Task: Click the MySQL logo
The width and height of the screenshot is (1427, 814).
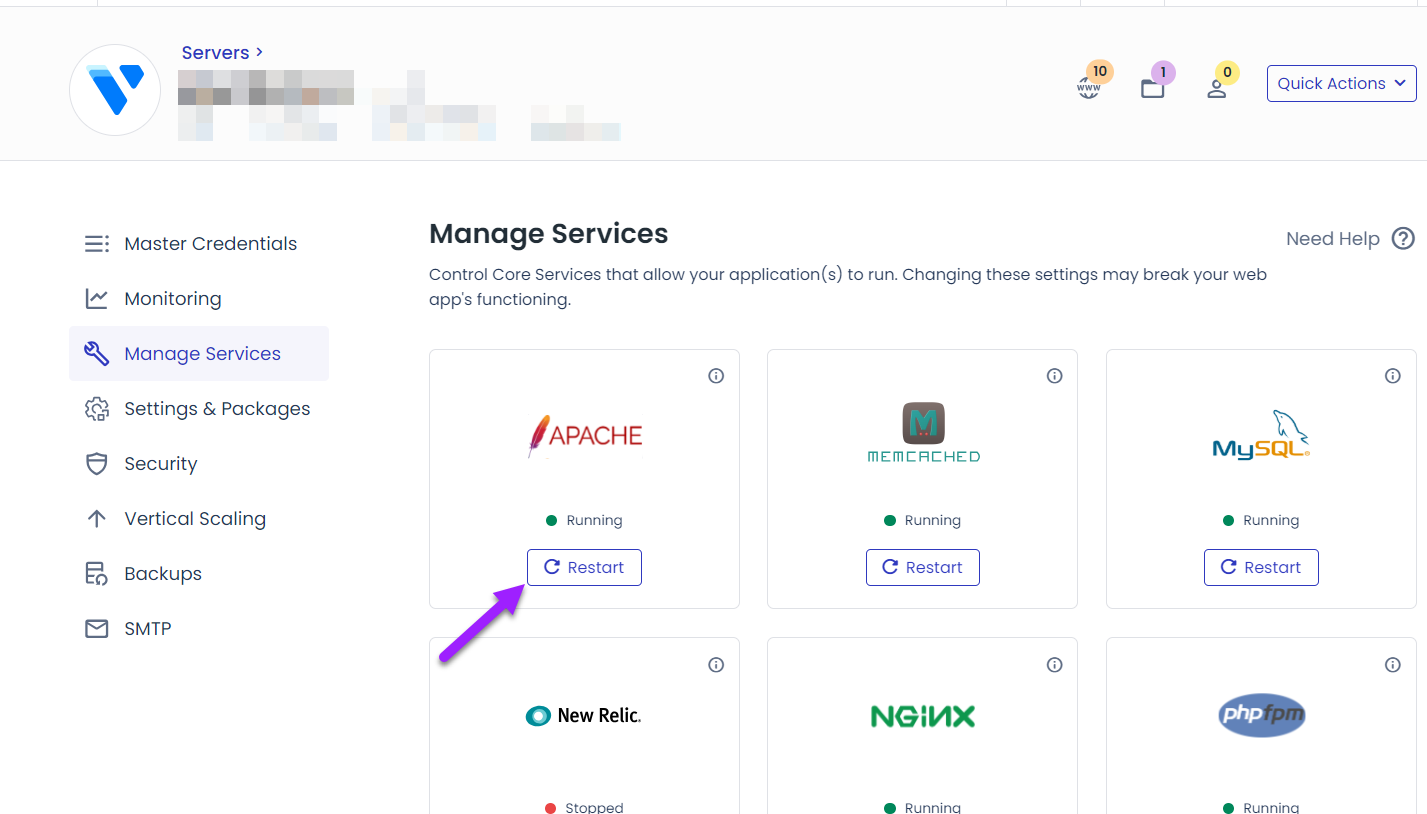Action: [x=1261, y=434]
